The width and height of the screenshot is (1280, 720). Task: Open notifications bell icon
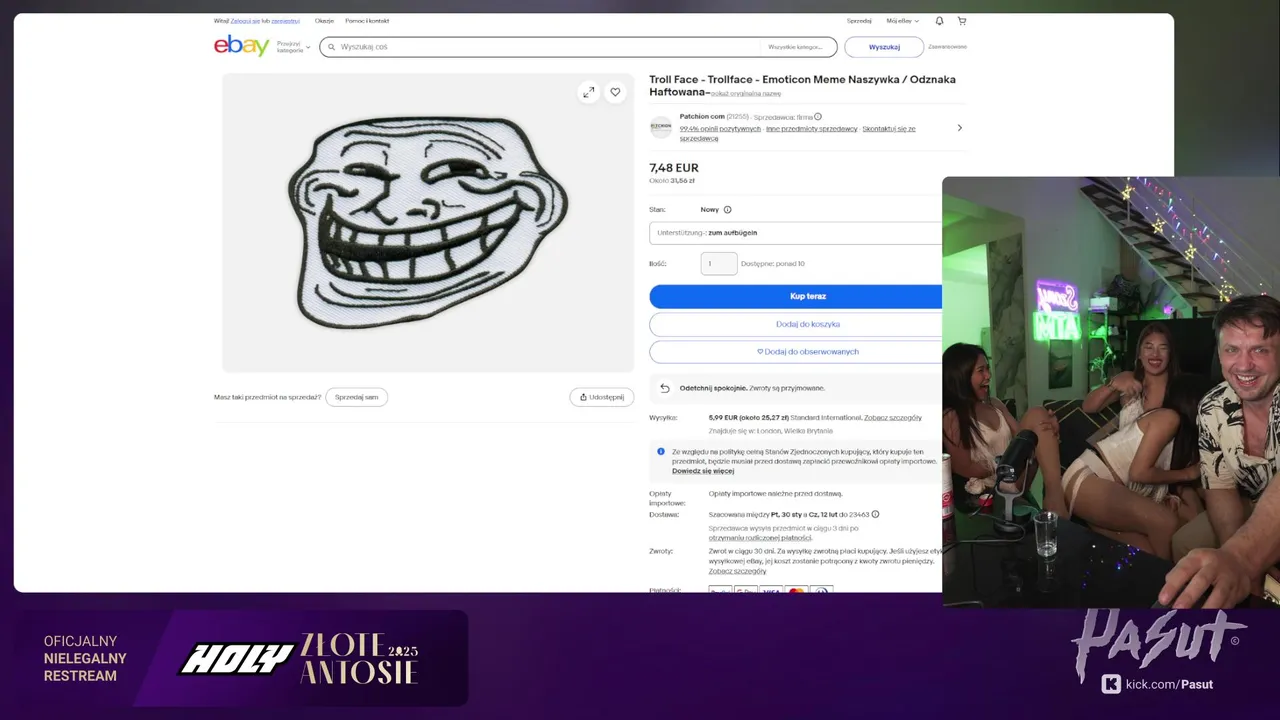(x=939, y=21)
